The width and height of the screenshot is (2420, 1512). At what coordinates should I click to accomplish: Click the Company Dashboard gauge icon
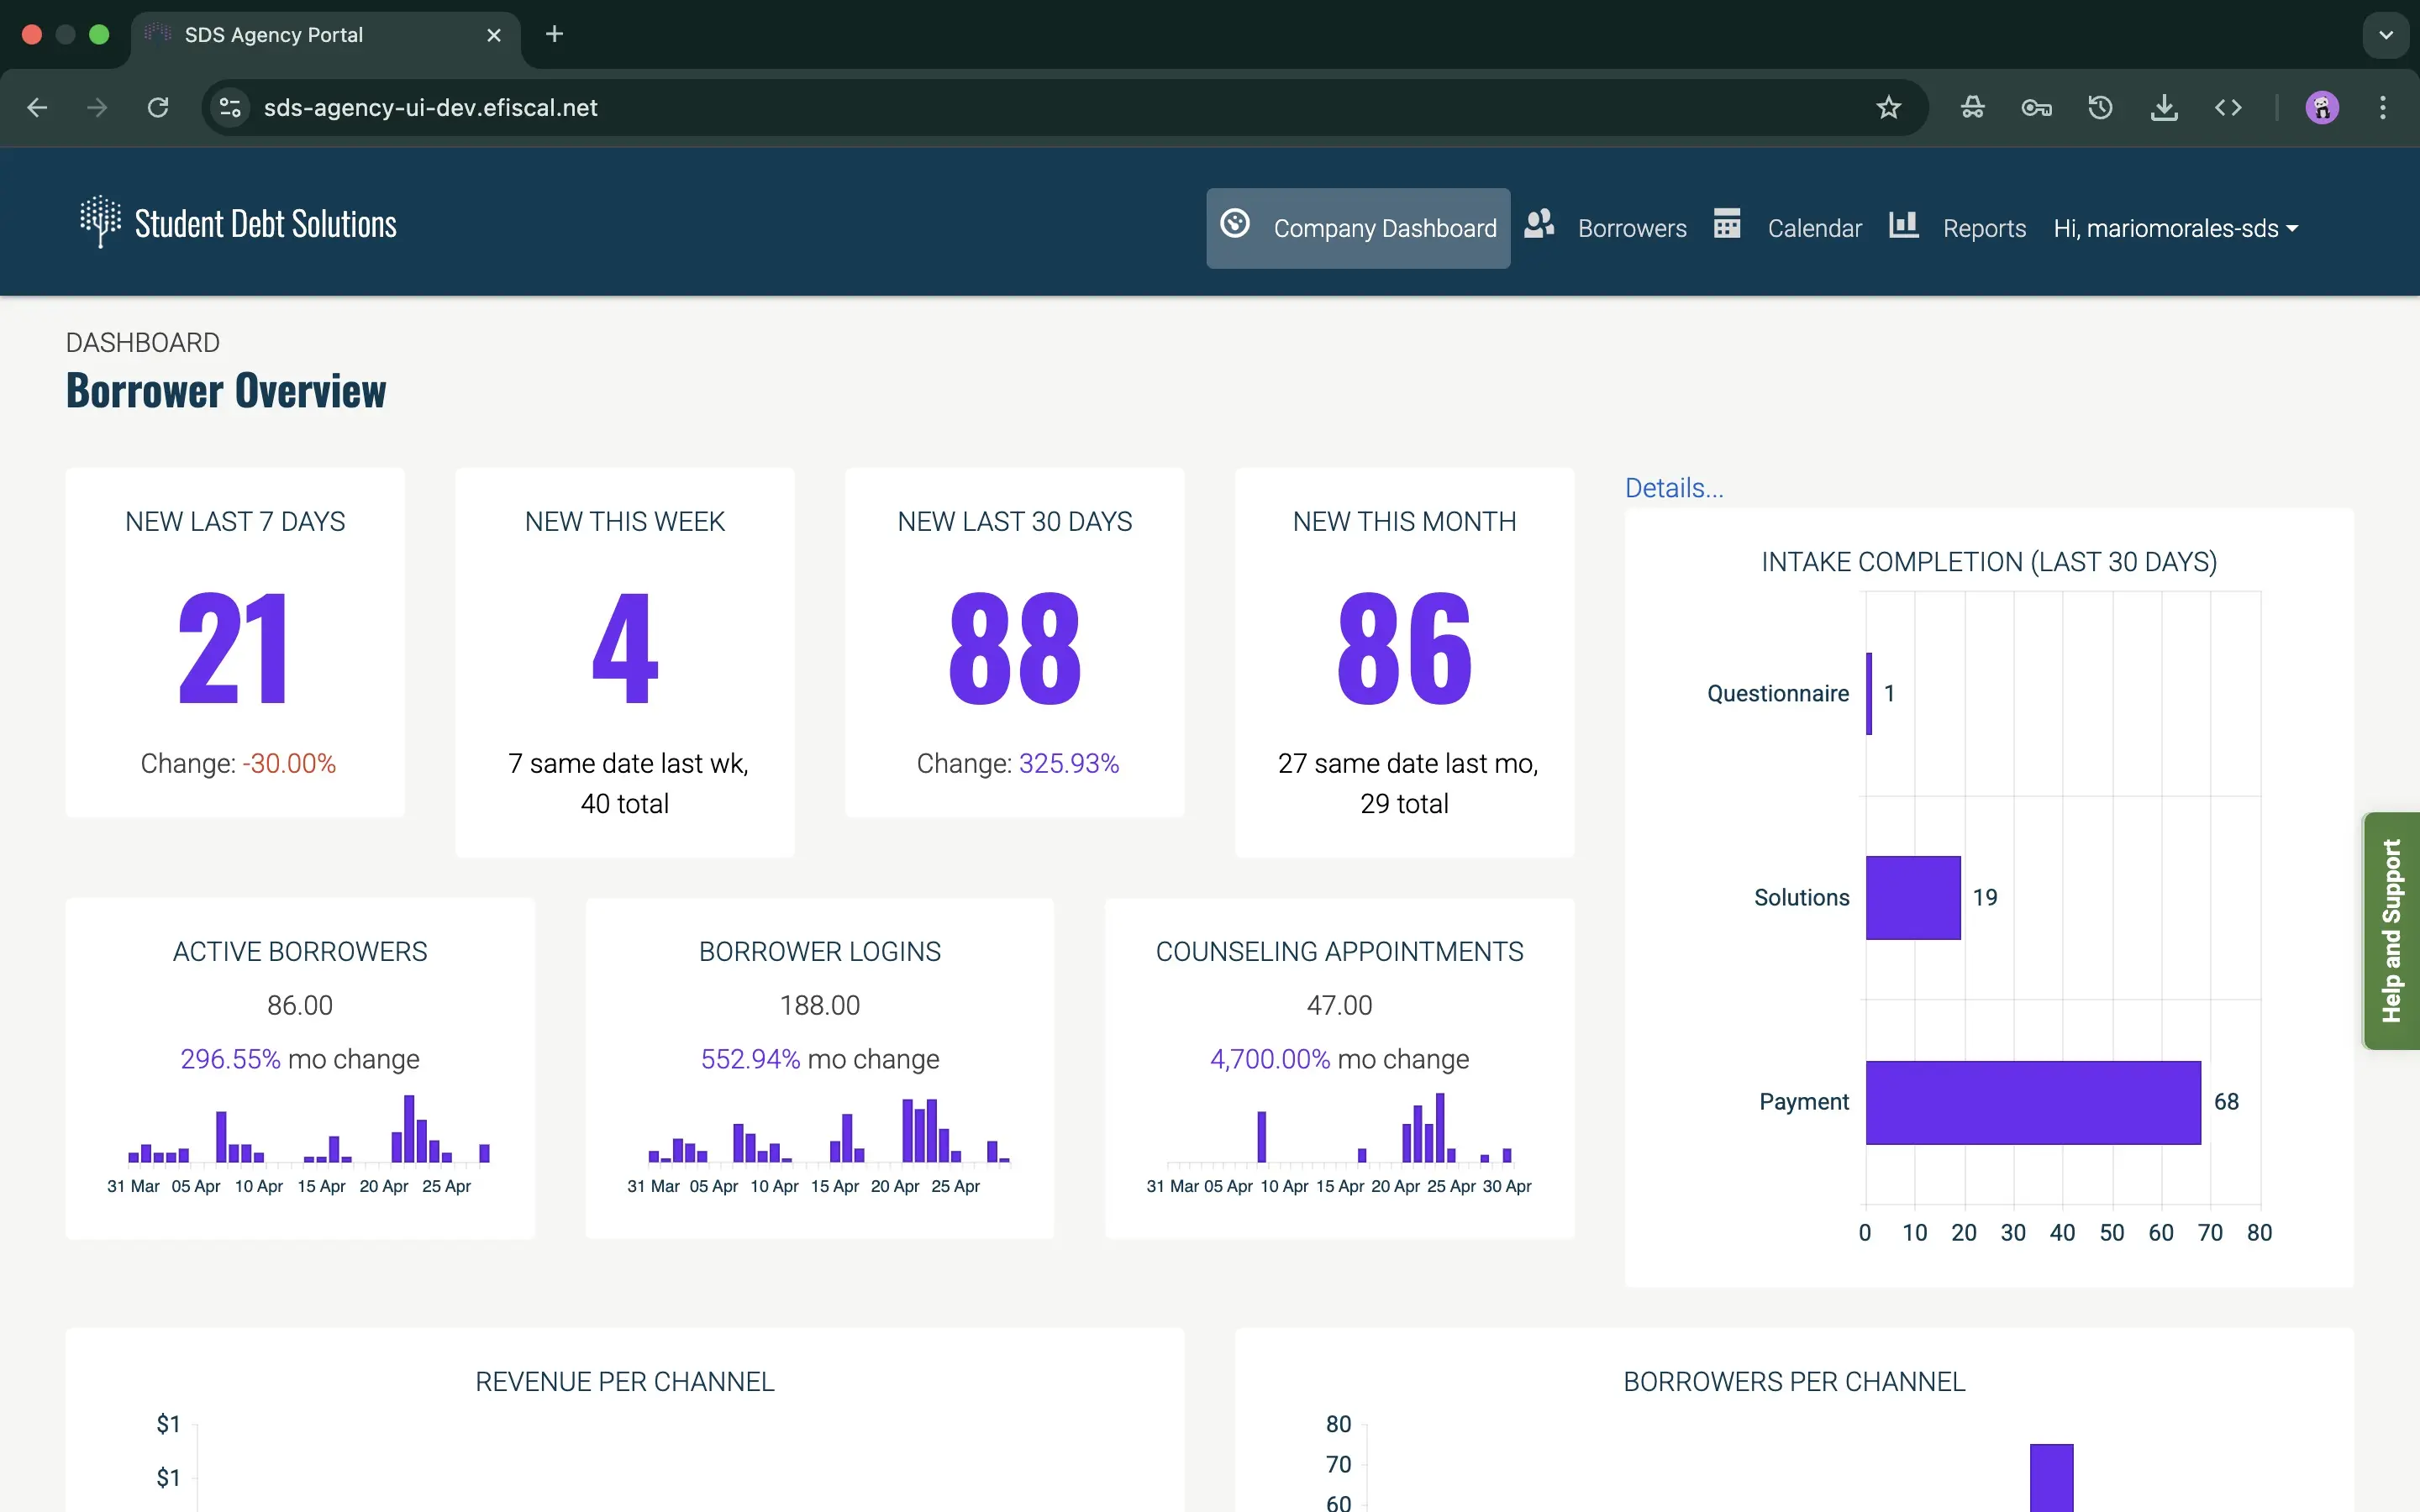click(1235, 224)
